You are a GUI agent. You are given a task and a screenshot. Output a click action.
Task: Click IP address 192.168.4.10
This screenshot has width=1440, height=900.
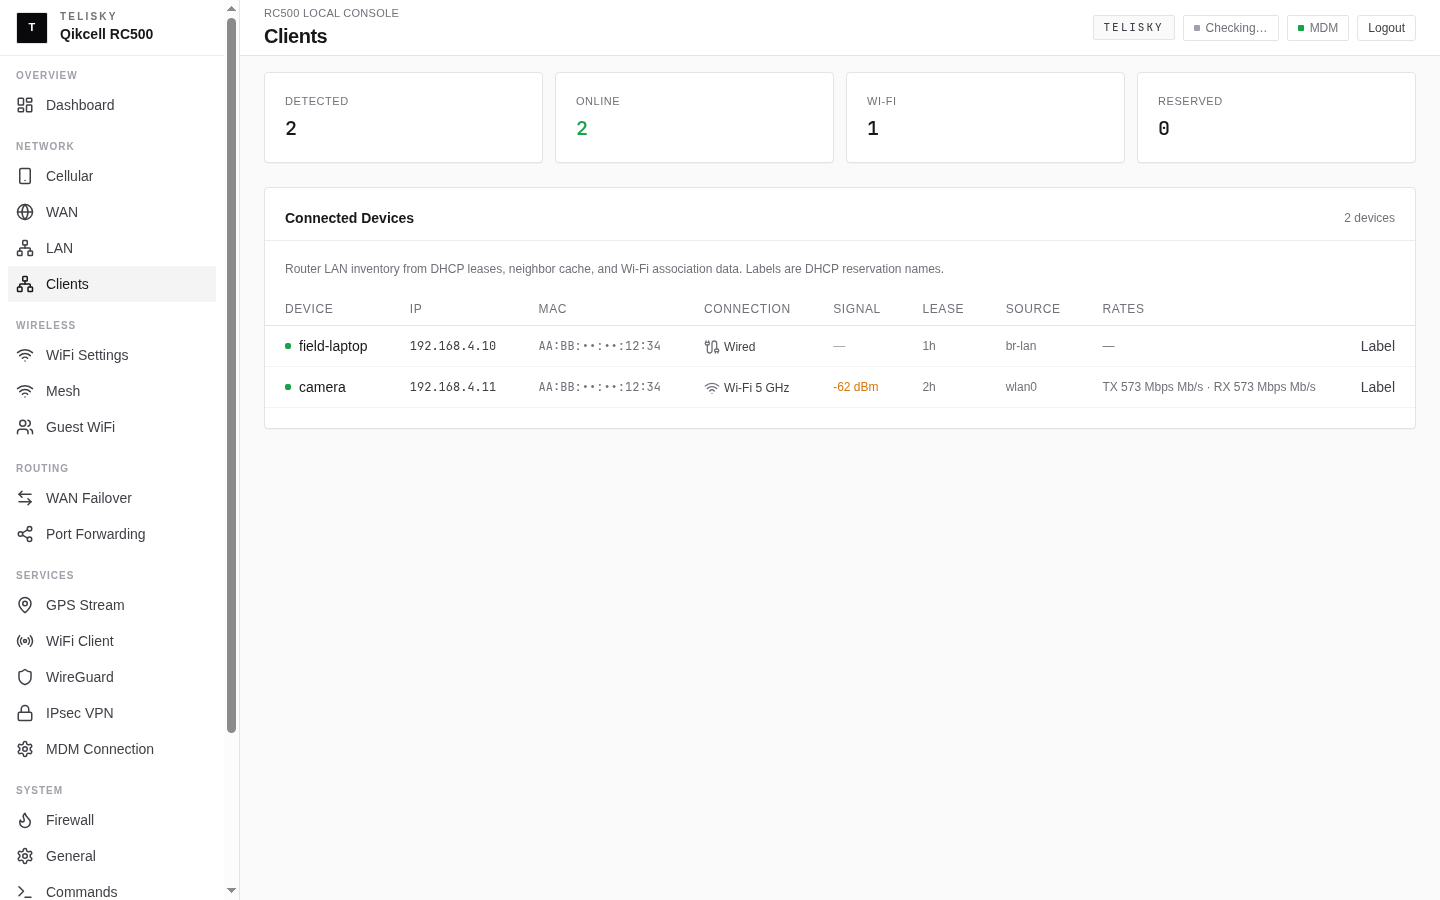pyautogui.click(x=453, y=346)
